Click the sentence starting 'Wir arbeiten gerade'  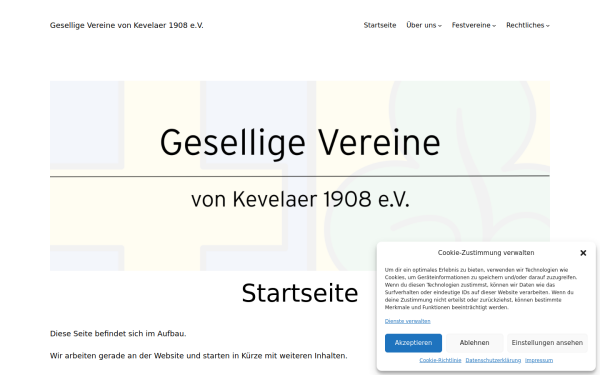tap(199, 356)
